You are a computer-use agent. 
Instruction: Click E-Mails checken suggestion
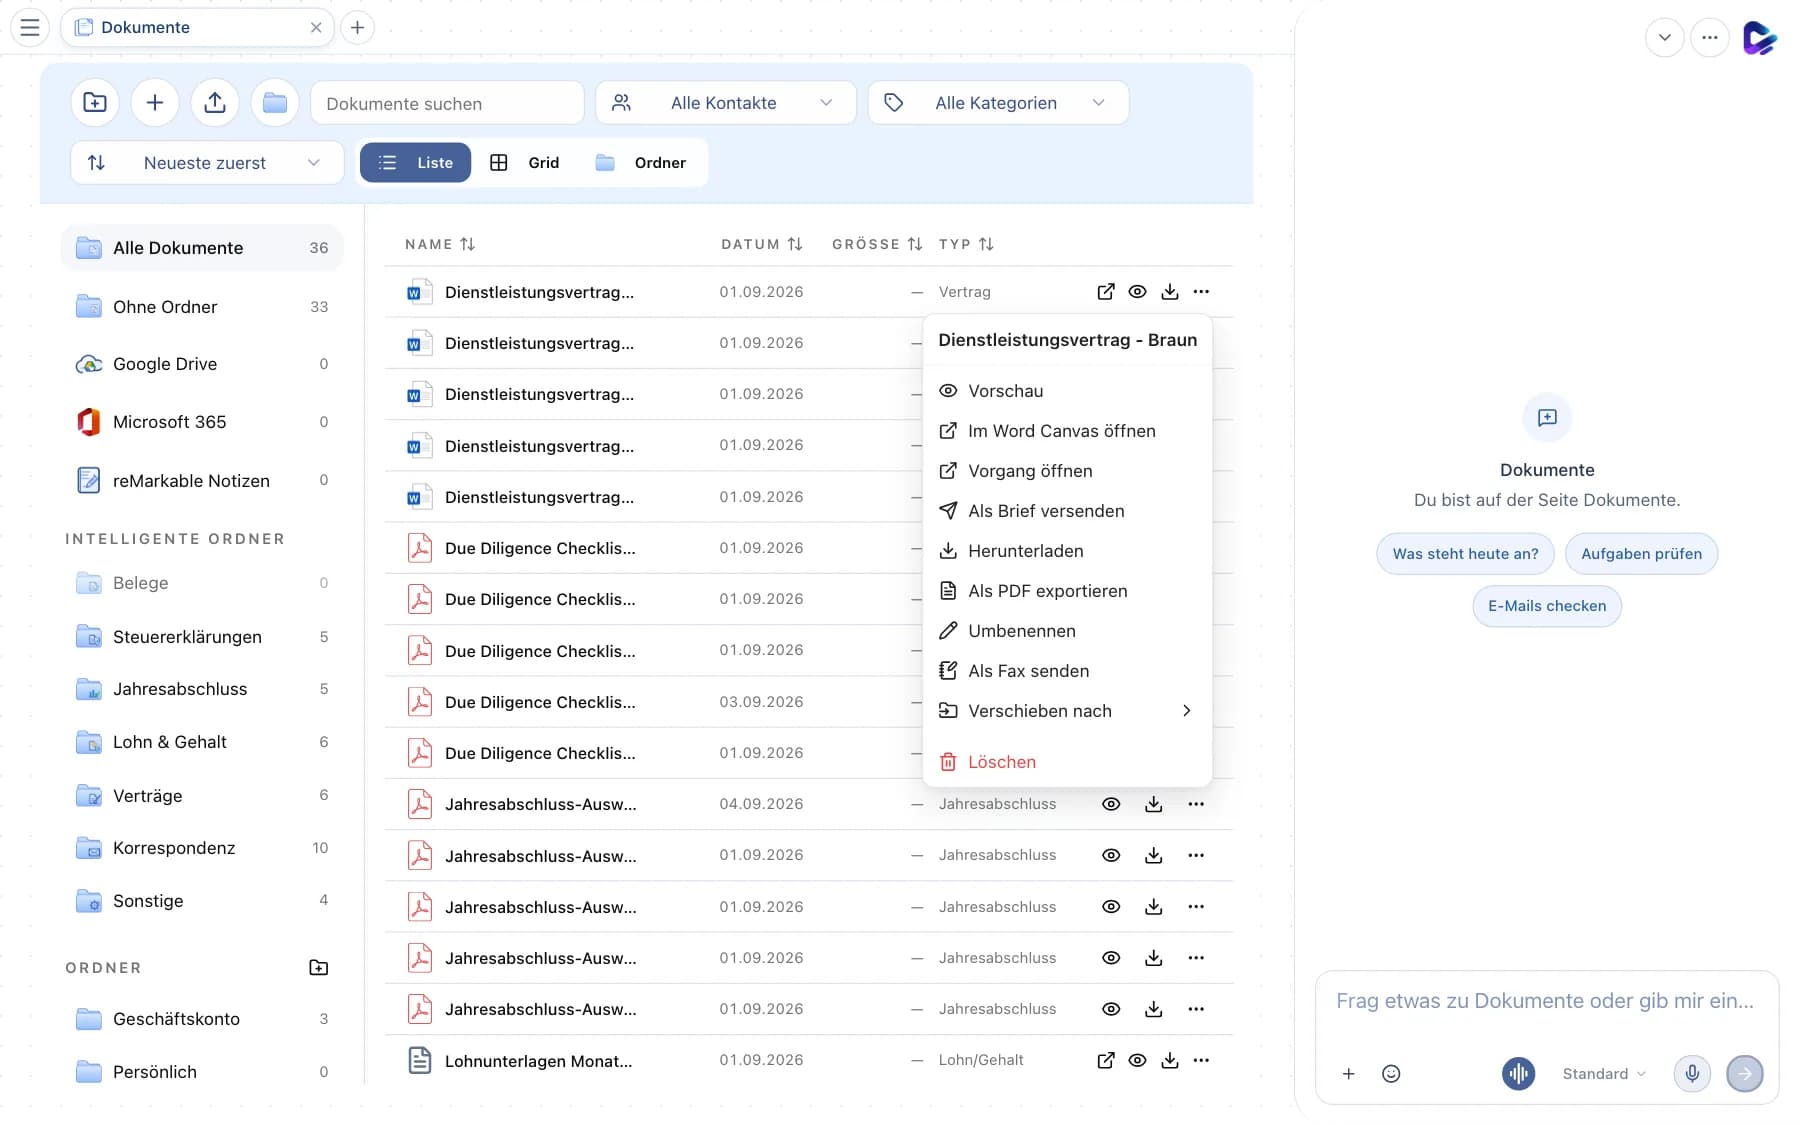[x=1547, y=606]
